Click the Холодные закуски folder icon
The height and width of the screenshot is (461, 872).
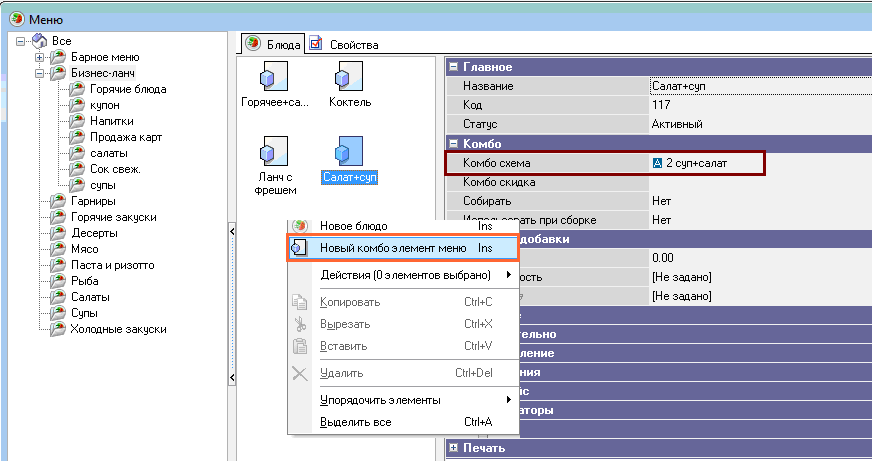(x=57, y=329)
